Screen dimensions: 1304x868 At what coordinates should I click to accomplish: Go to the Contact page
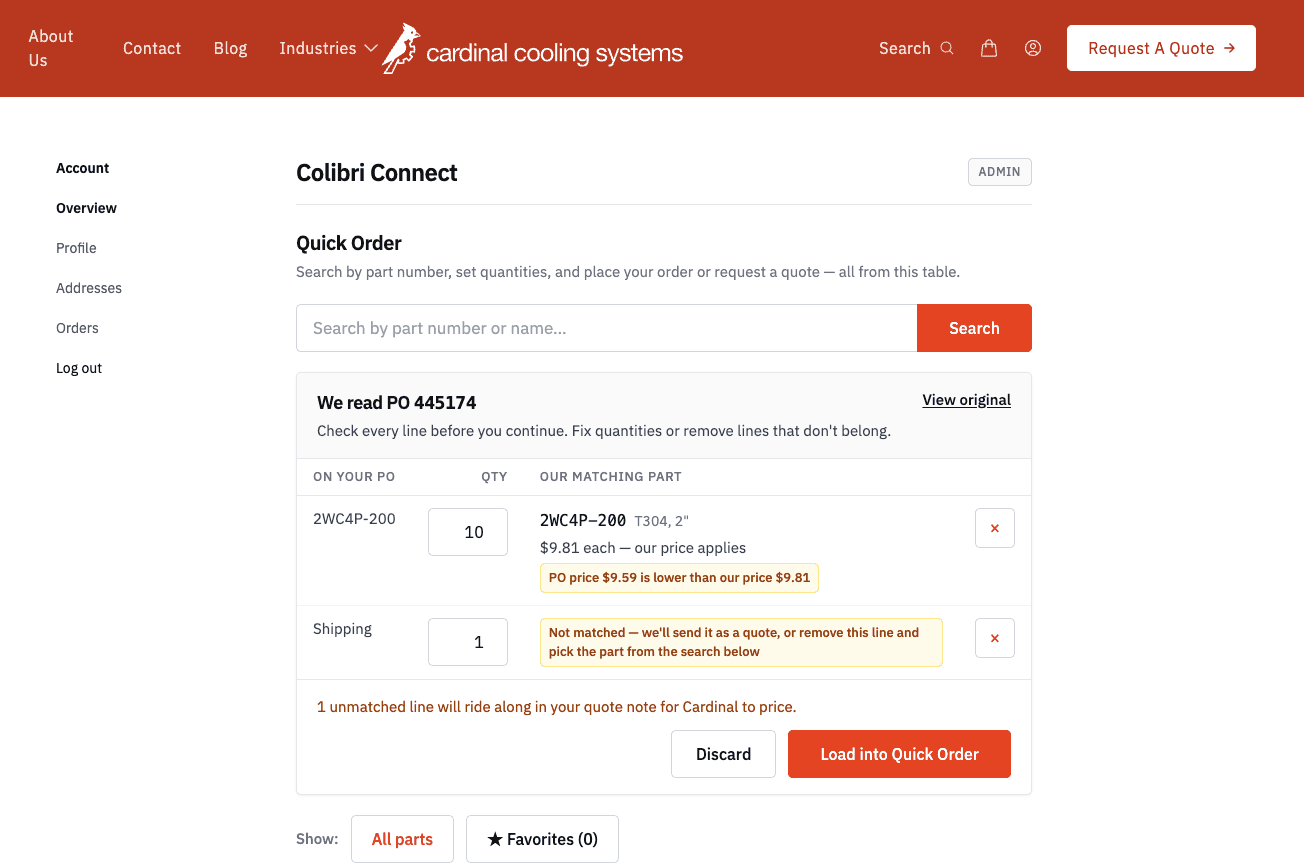(152, 48)
